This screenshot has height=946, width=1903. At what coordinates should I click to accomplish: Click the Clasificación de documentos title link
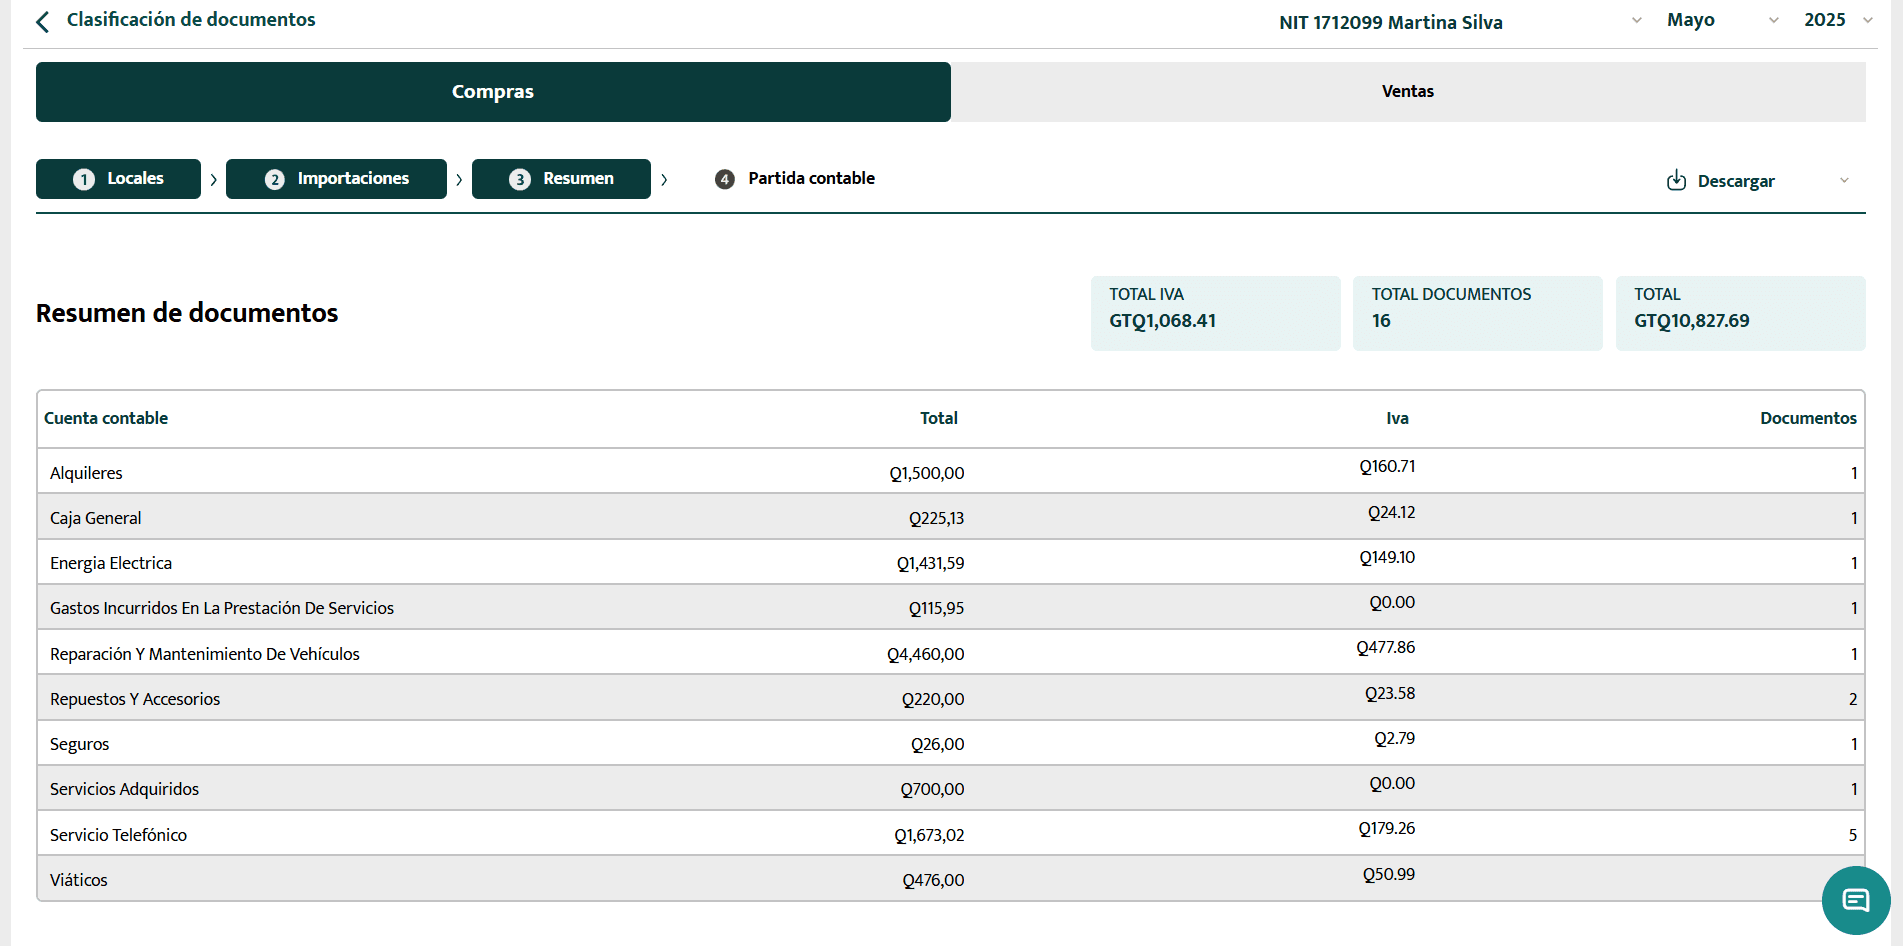pos(191,20)
